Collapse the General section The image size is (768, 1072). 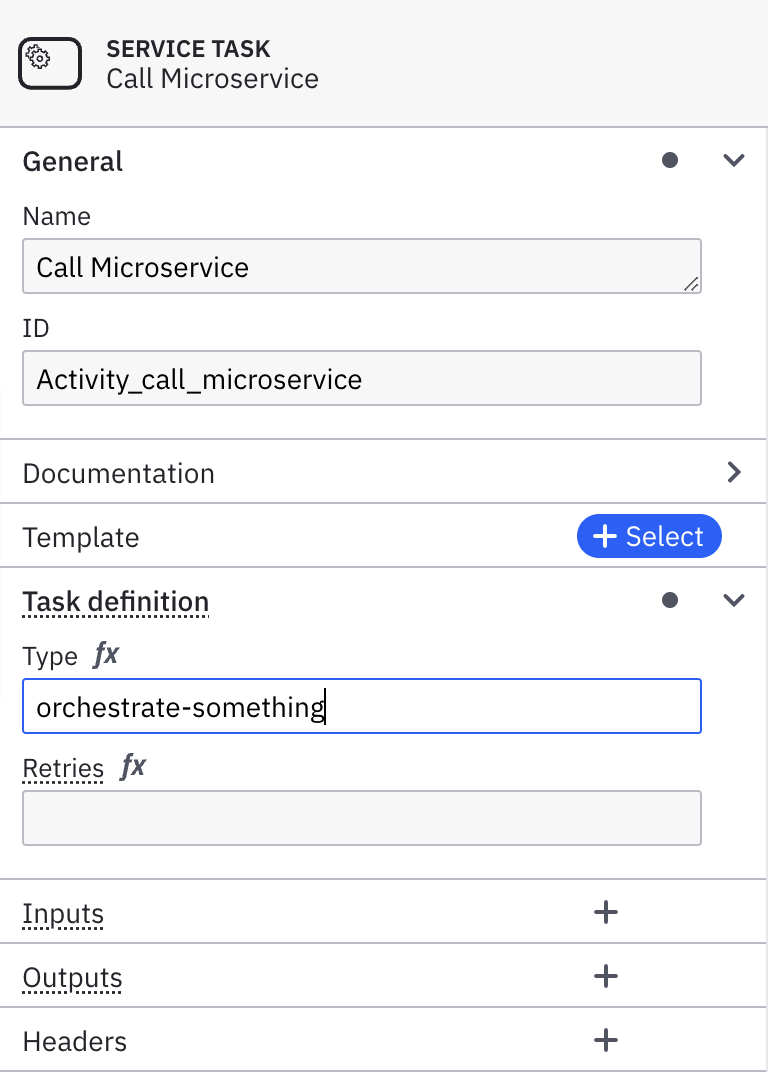(733, 160)
